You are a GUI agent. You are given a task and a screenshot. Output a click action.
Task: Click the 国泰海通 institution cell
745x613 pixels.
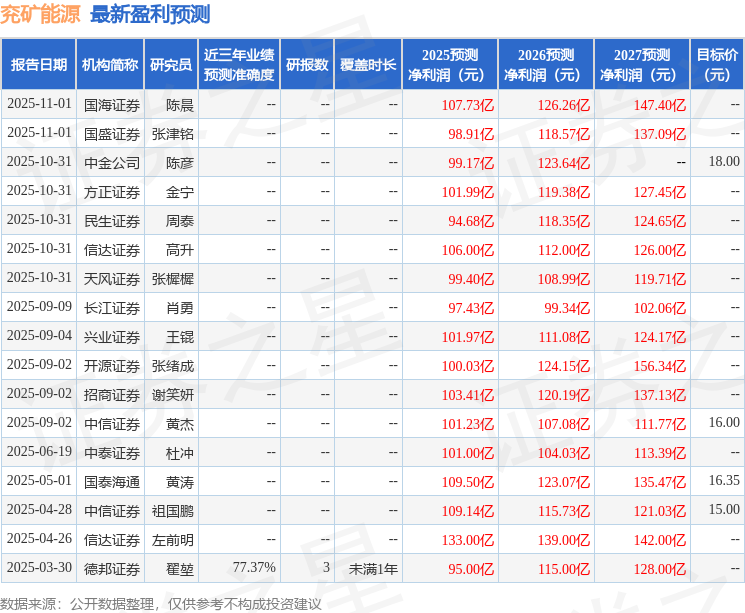coord(112,482)
